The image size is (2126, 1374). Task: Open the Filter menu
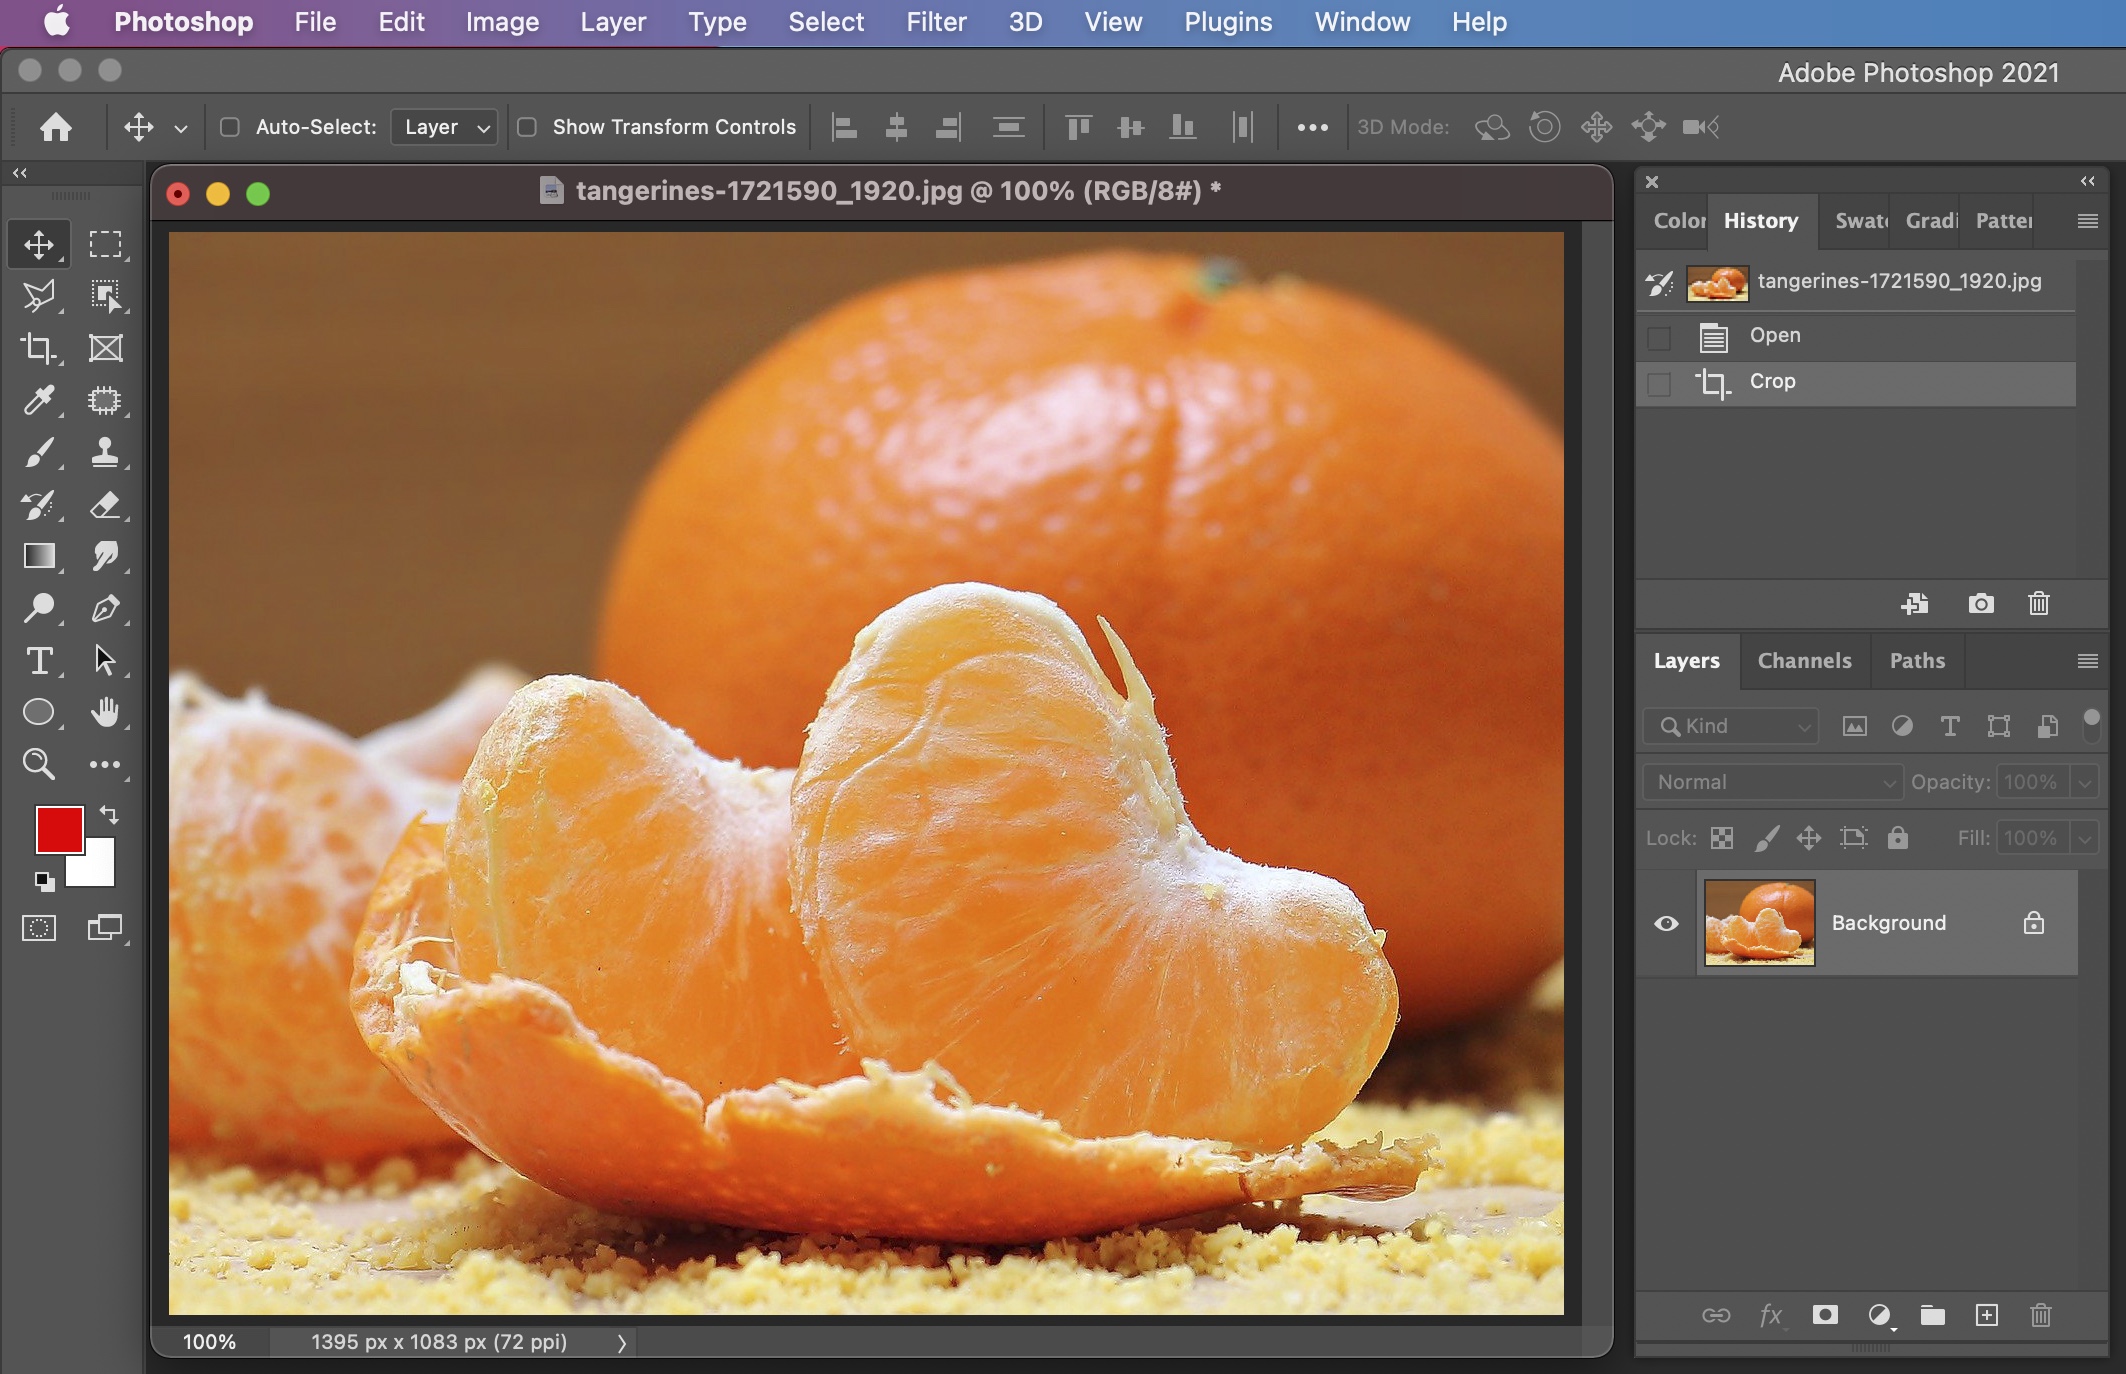[936, 22]
